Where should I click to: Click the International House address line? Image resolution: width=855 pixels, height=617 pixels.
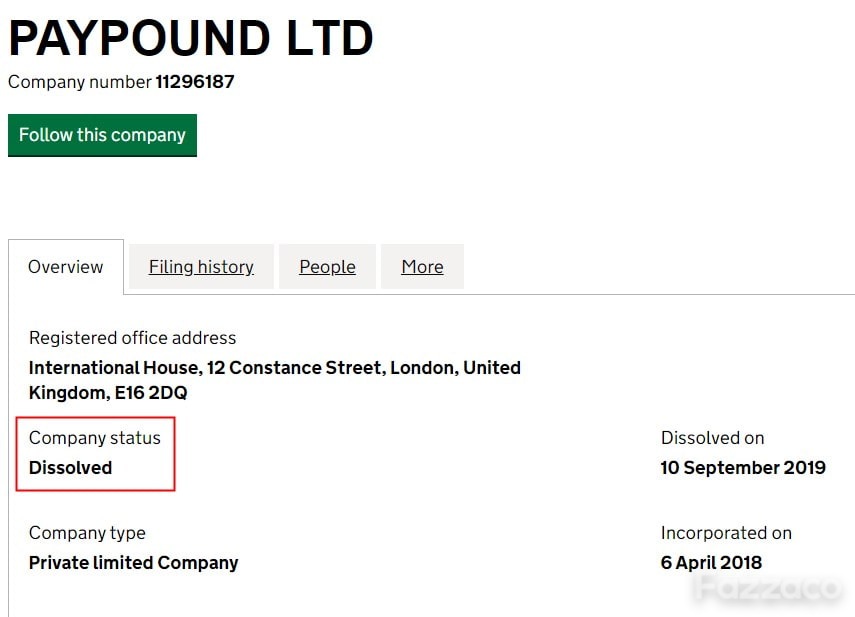(275, 367)
